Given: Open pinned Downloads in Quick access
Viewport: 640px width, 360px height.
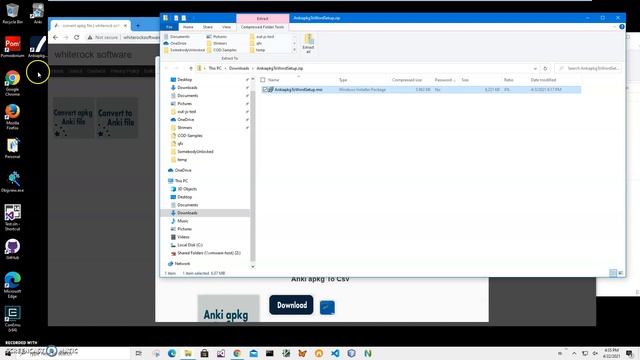Looking at the screenshot, I should pyautogui.click(x=187, y=88).
